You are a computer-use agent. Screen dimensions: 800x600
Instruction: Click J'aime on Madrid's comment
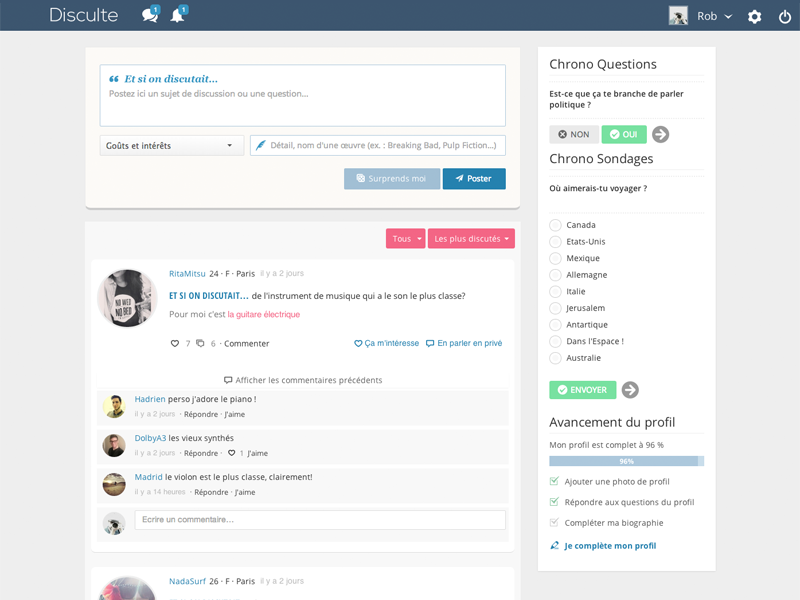pyautogui.click(x=245, y=492)
